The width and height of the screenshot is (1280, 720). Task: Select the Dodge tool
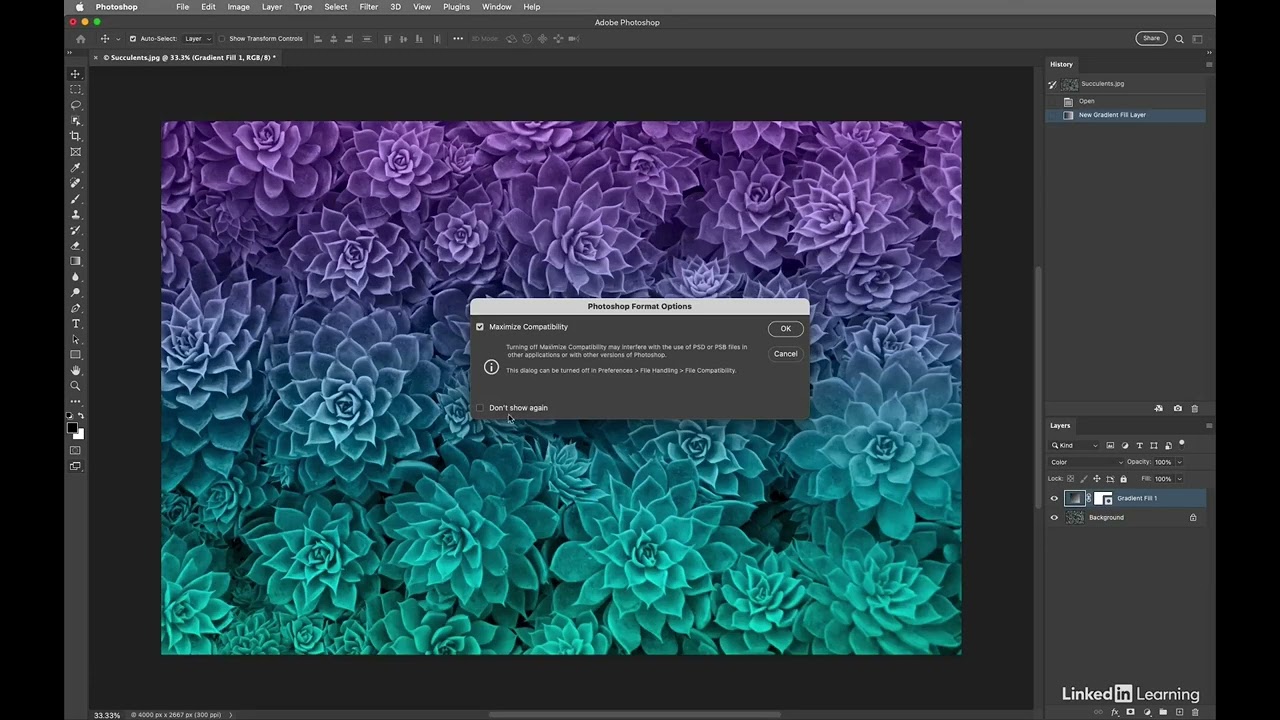point(75,292)
